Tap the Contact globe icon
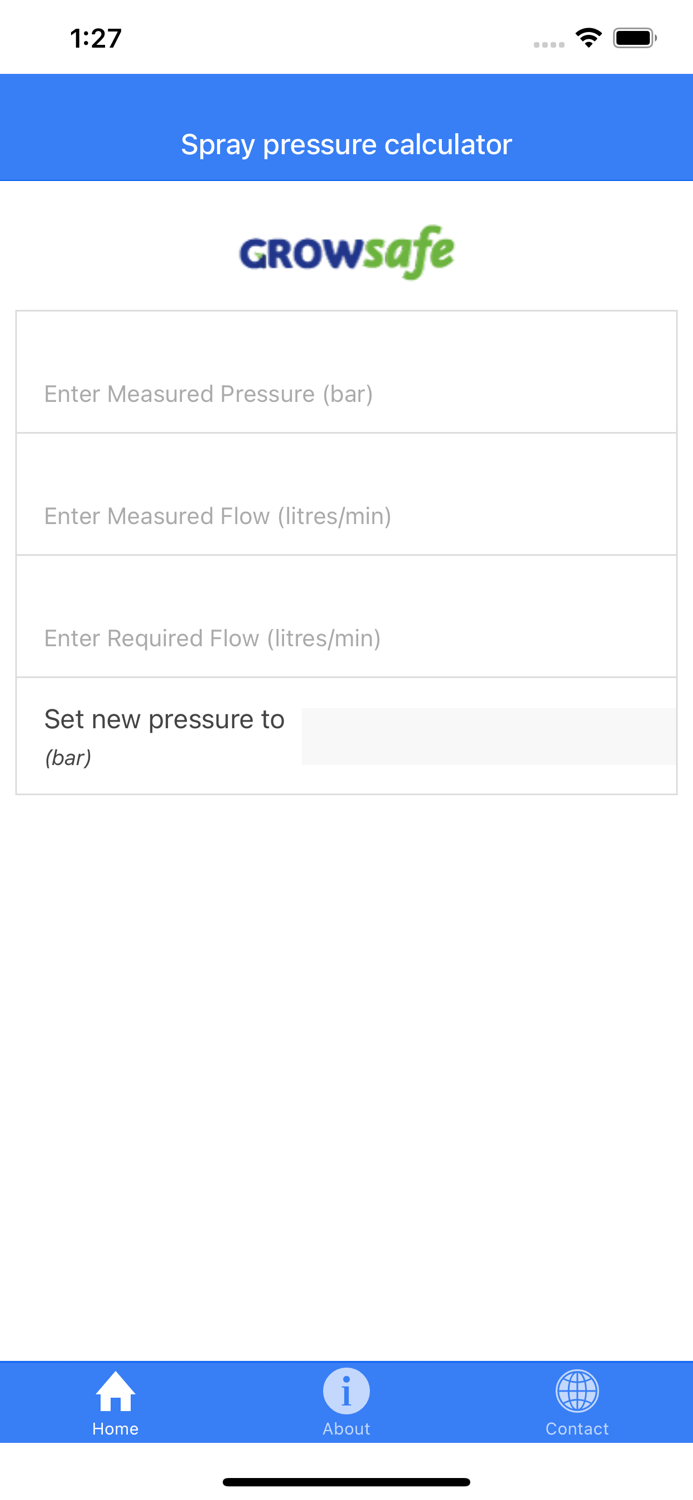 coord(577,1389)
